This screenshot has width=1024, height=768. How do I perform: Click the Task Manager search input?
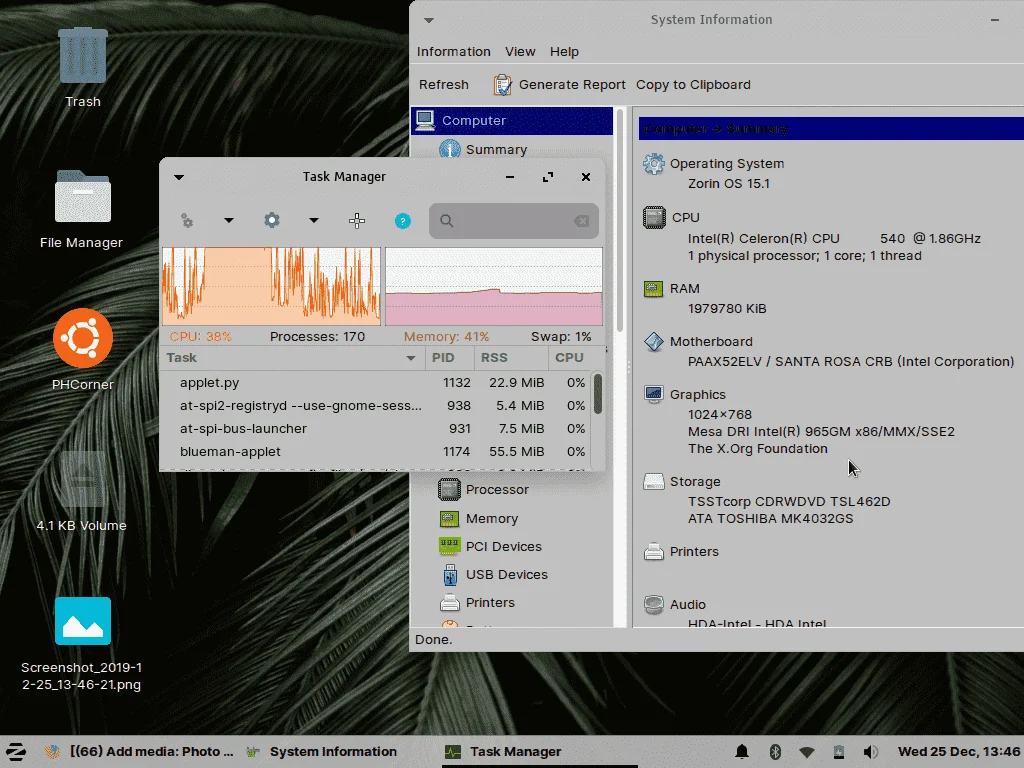coord(513,221)
